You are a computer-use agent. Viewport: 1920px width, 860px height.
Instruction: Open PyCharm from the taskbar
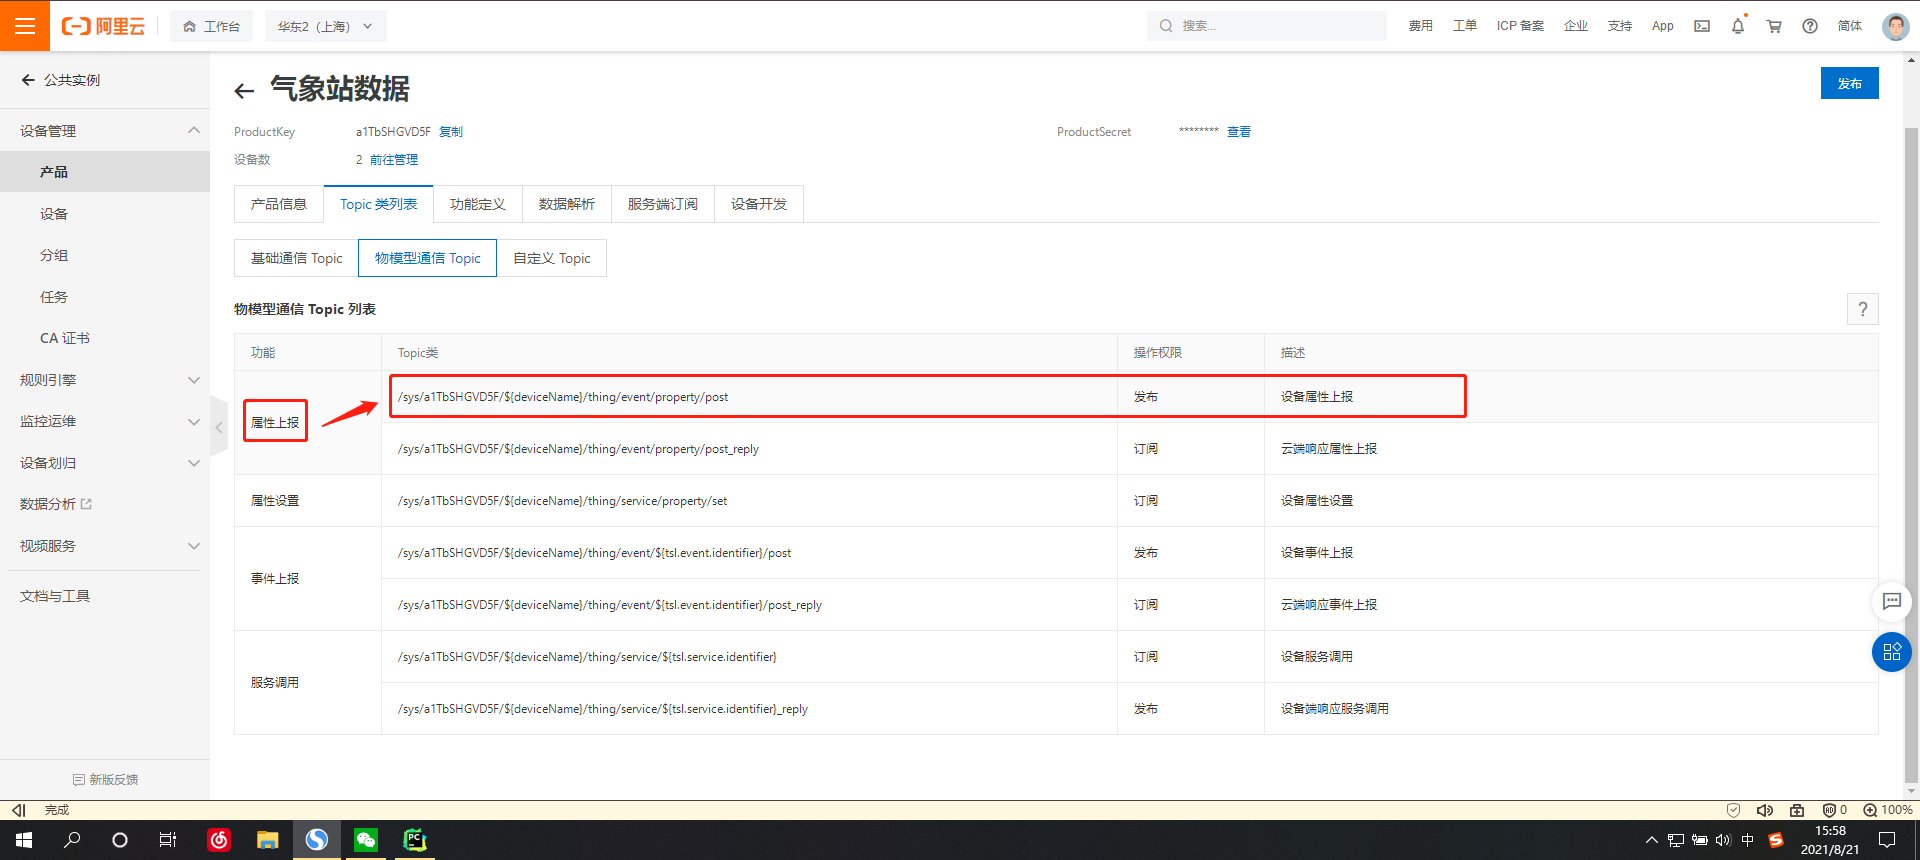(415, 840)
